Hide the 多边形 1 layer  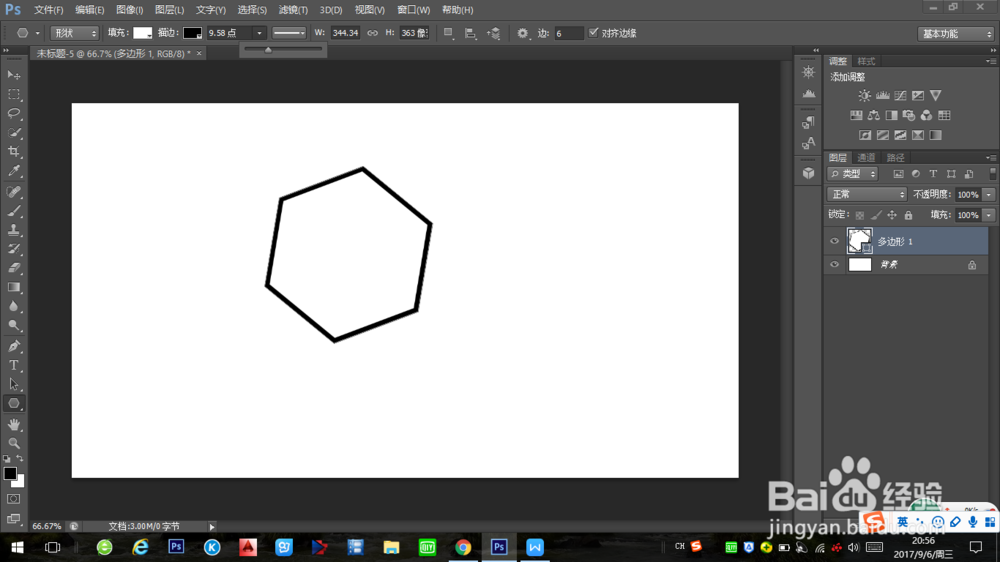click(x=835, y=241)
